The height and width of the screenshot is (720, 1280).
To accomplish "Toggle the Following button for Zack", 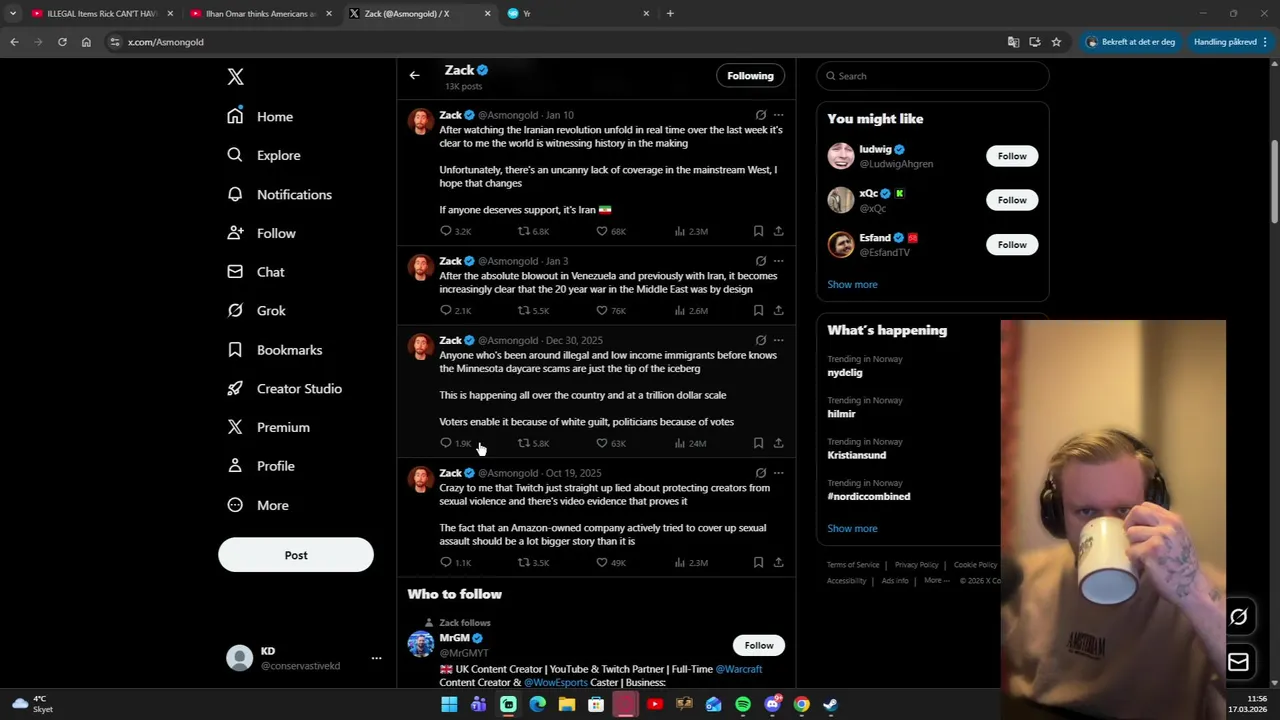I will pos(750,76).
